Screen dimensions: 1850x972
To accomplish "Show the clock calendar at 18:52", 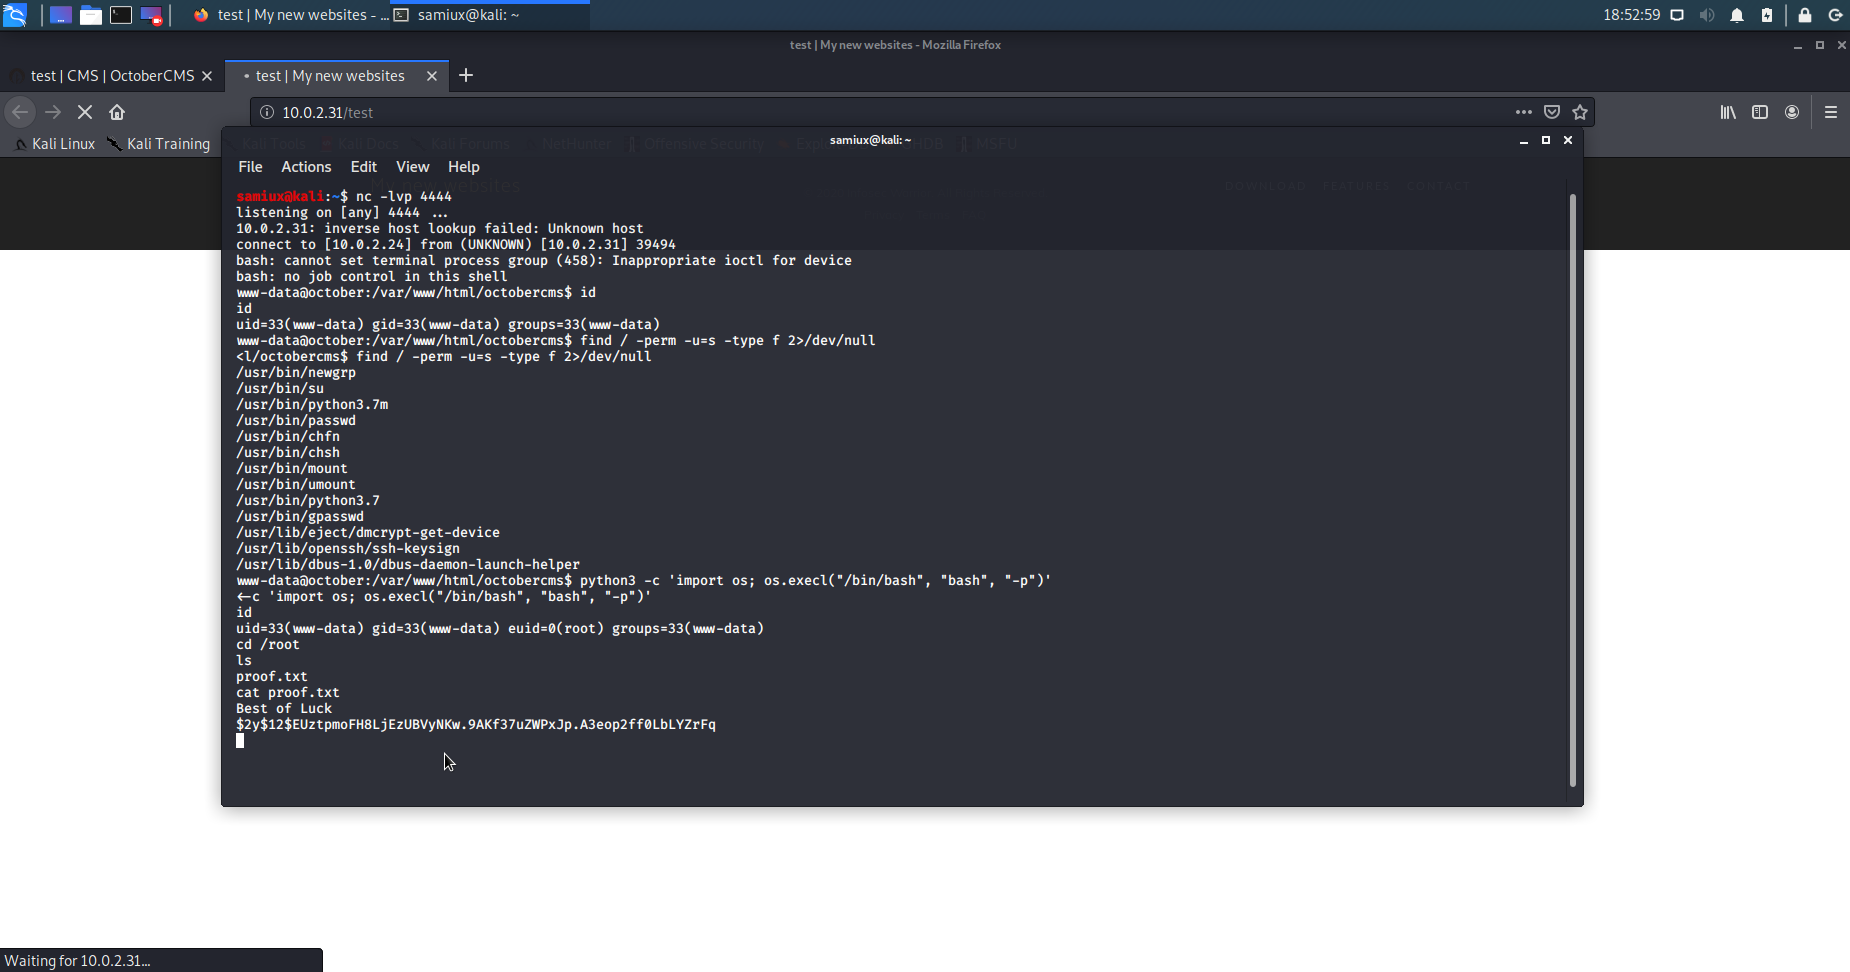I will click(1631, 15).
